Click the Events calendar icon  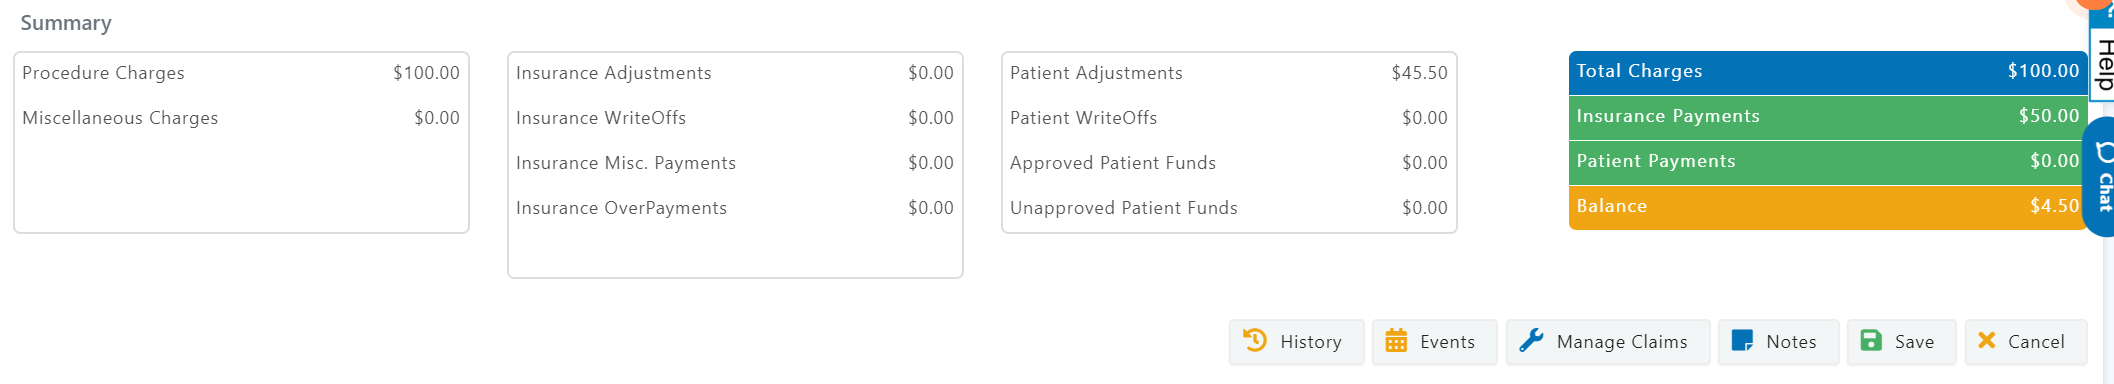[1396, 341]
